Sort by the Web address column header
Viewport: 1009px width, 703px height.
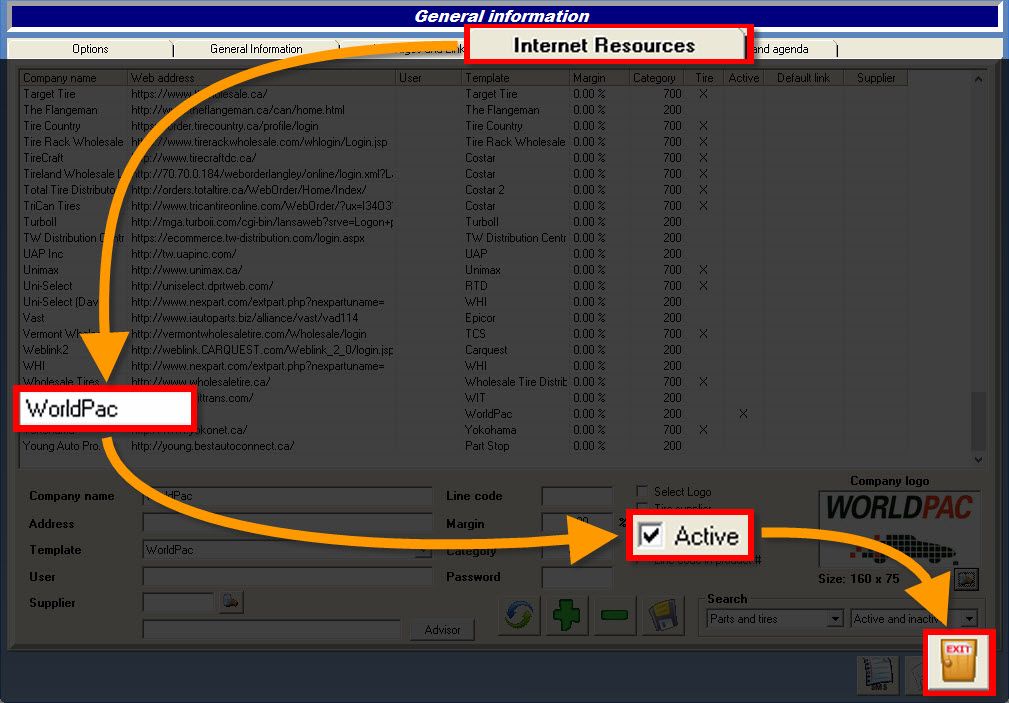(x=261, y=78)
